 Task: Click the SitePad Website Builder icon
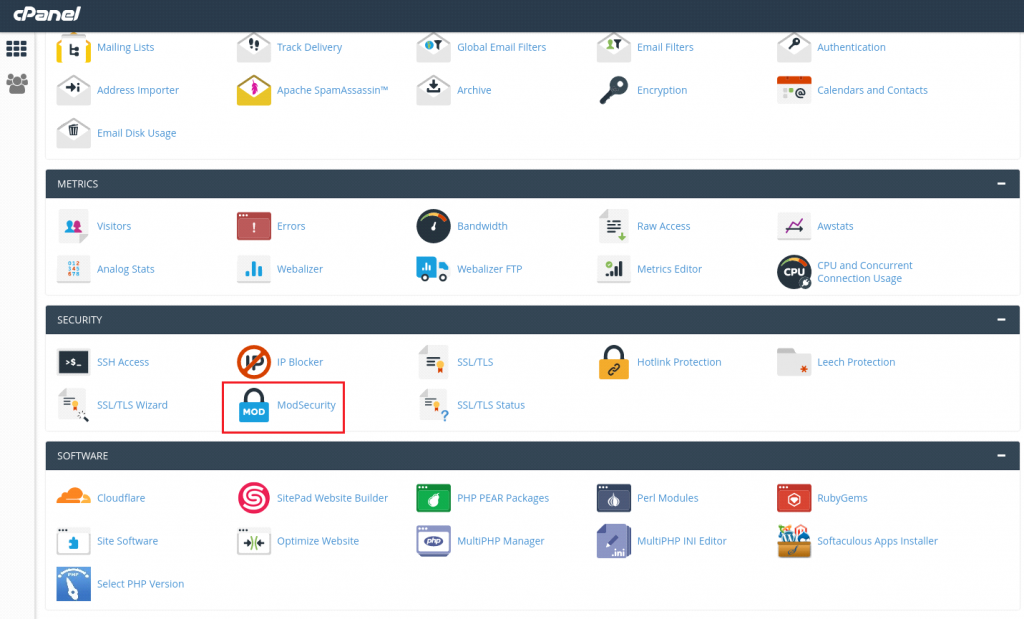[253, 498]
